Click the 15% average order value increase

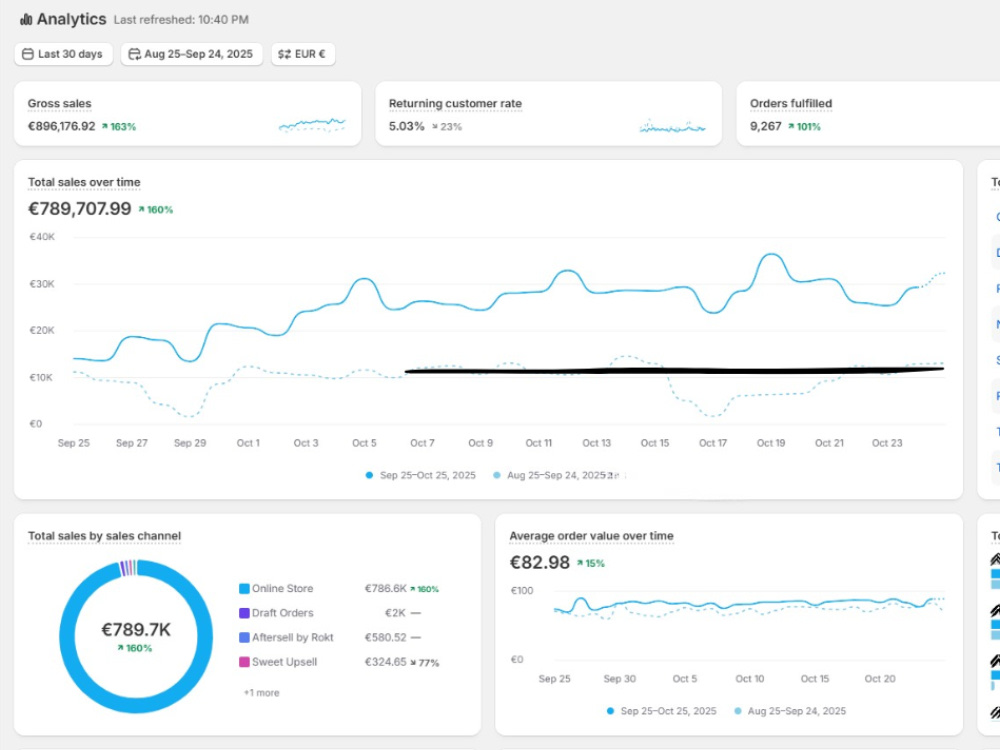tap(590, 563)
